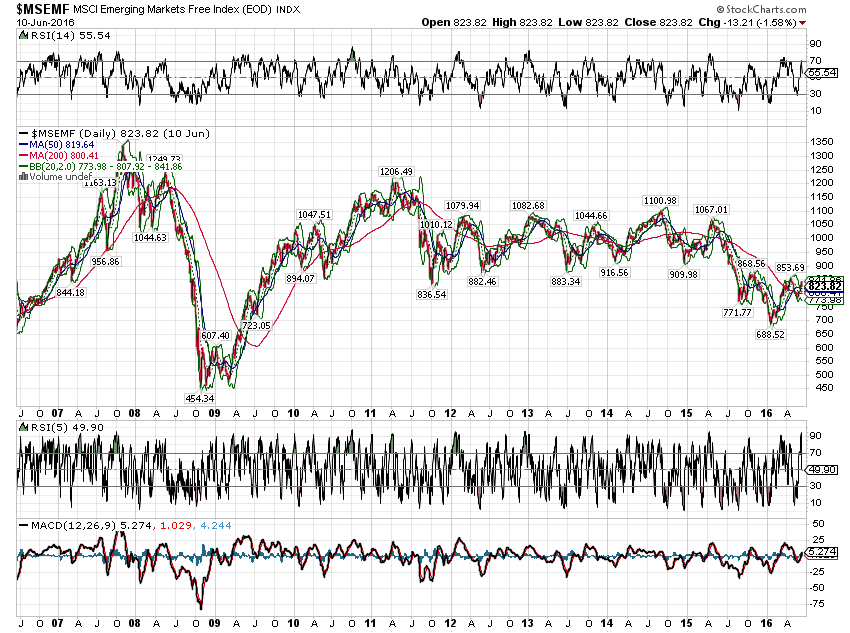Select the MSCI Emerging Markets Free Index title

pos(172,10)
